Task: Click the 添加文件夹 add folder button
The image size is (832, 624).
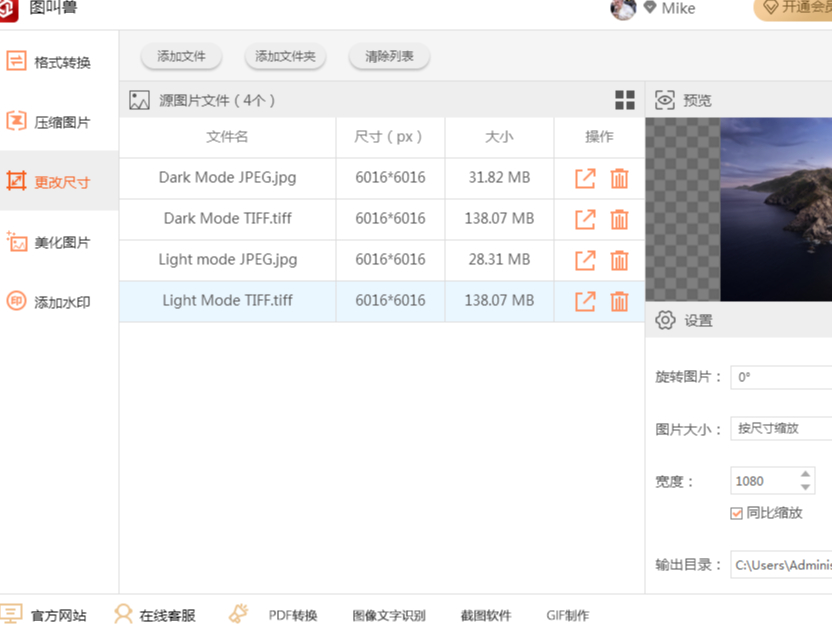Action: [x=285, y=56]
